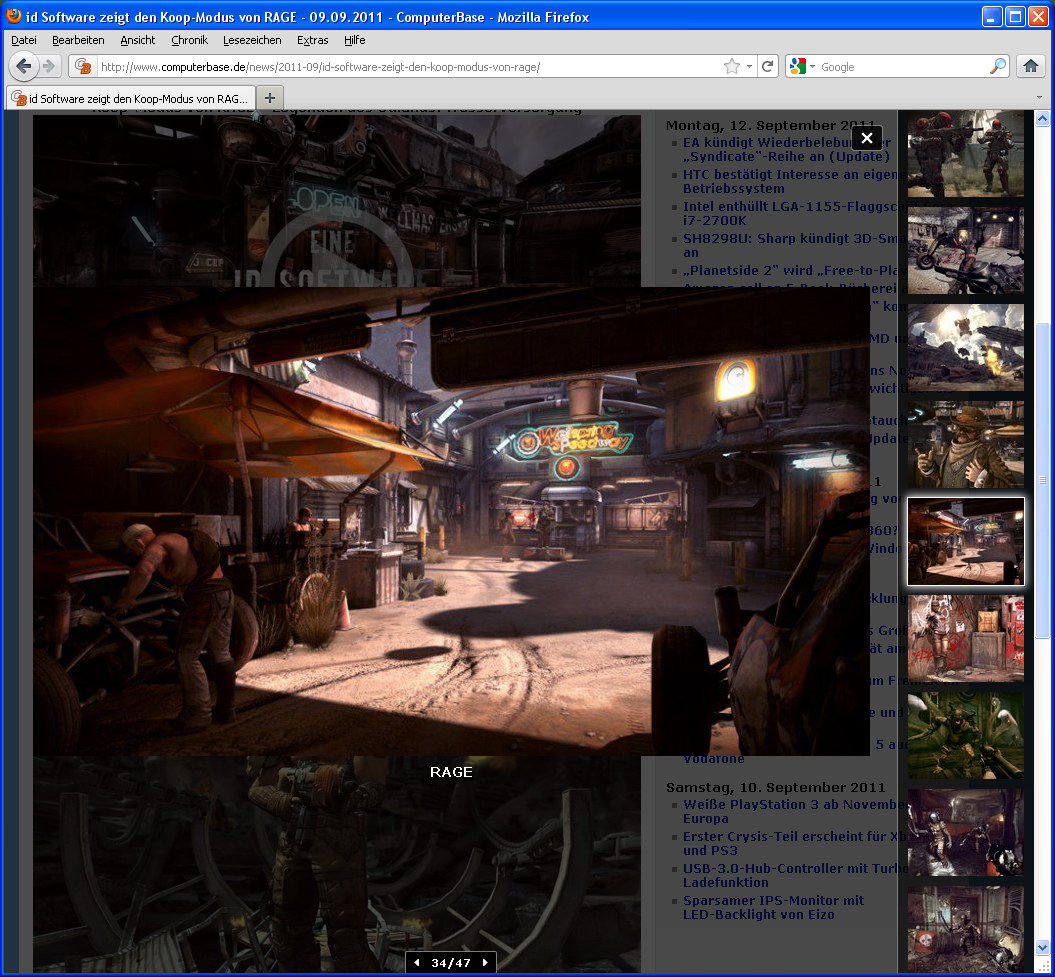Screen dimensions: 1055x977
Task: Select the thumbnail with the motorcycle rider
Action: click(966, 250)
